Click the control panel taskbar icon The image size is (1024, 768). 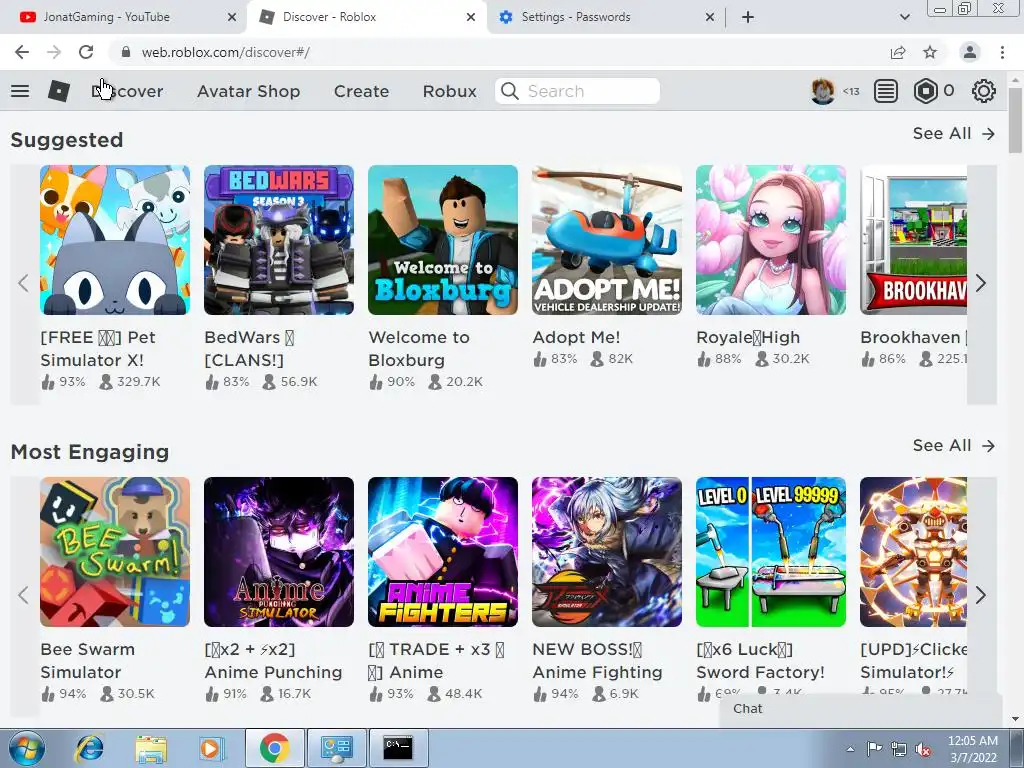tap(336, 748)
